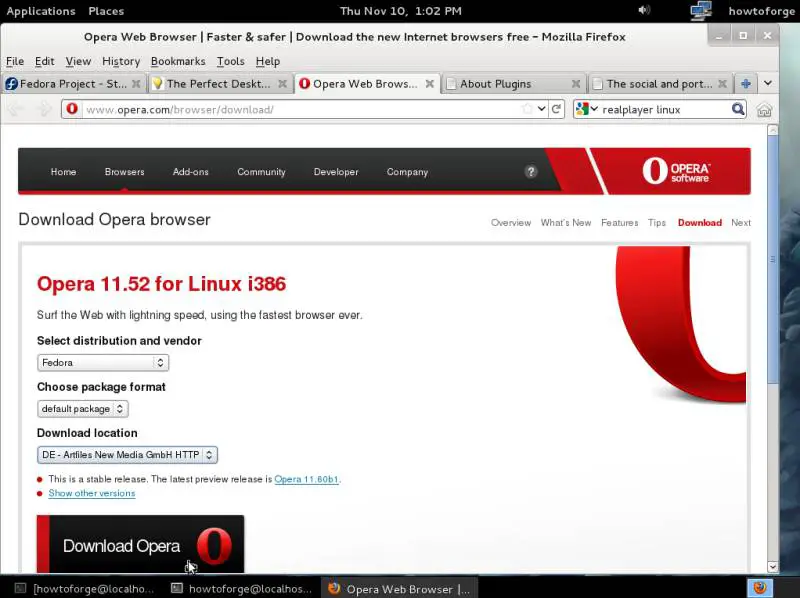
Task: Open the What's New sub-navigation link
Action: [x=566, y=222]
